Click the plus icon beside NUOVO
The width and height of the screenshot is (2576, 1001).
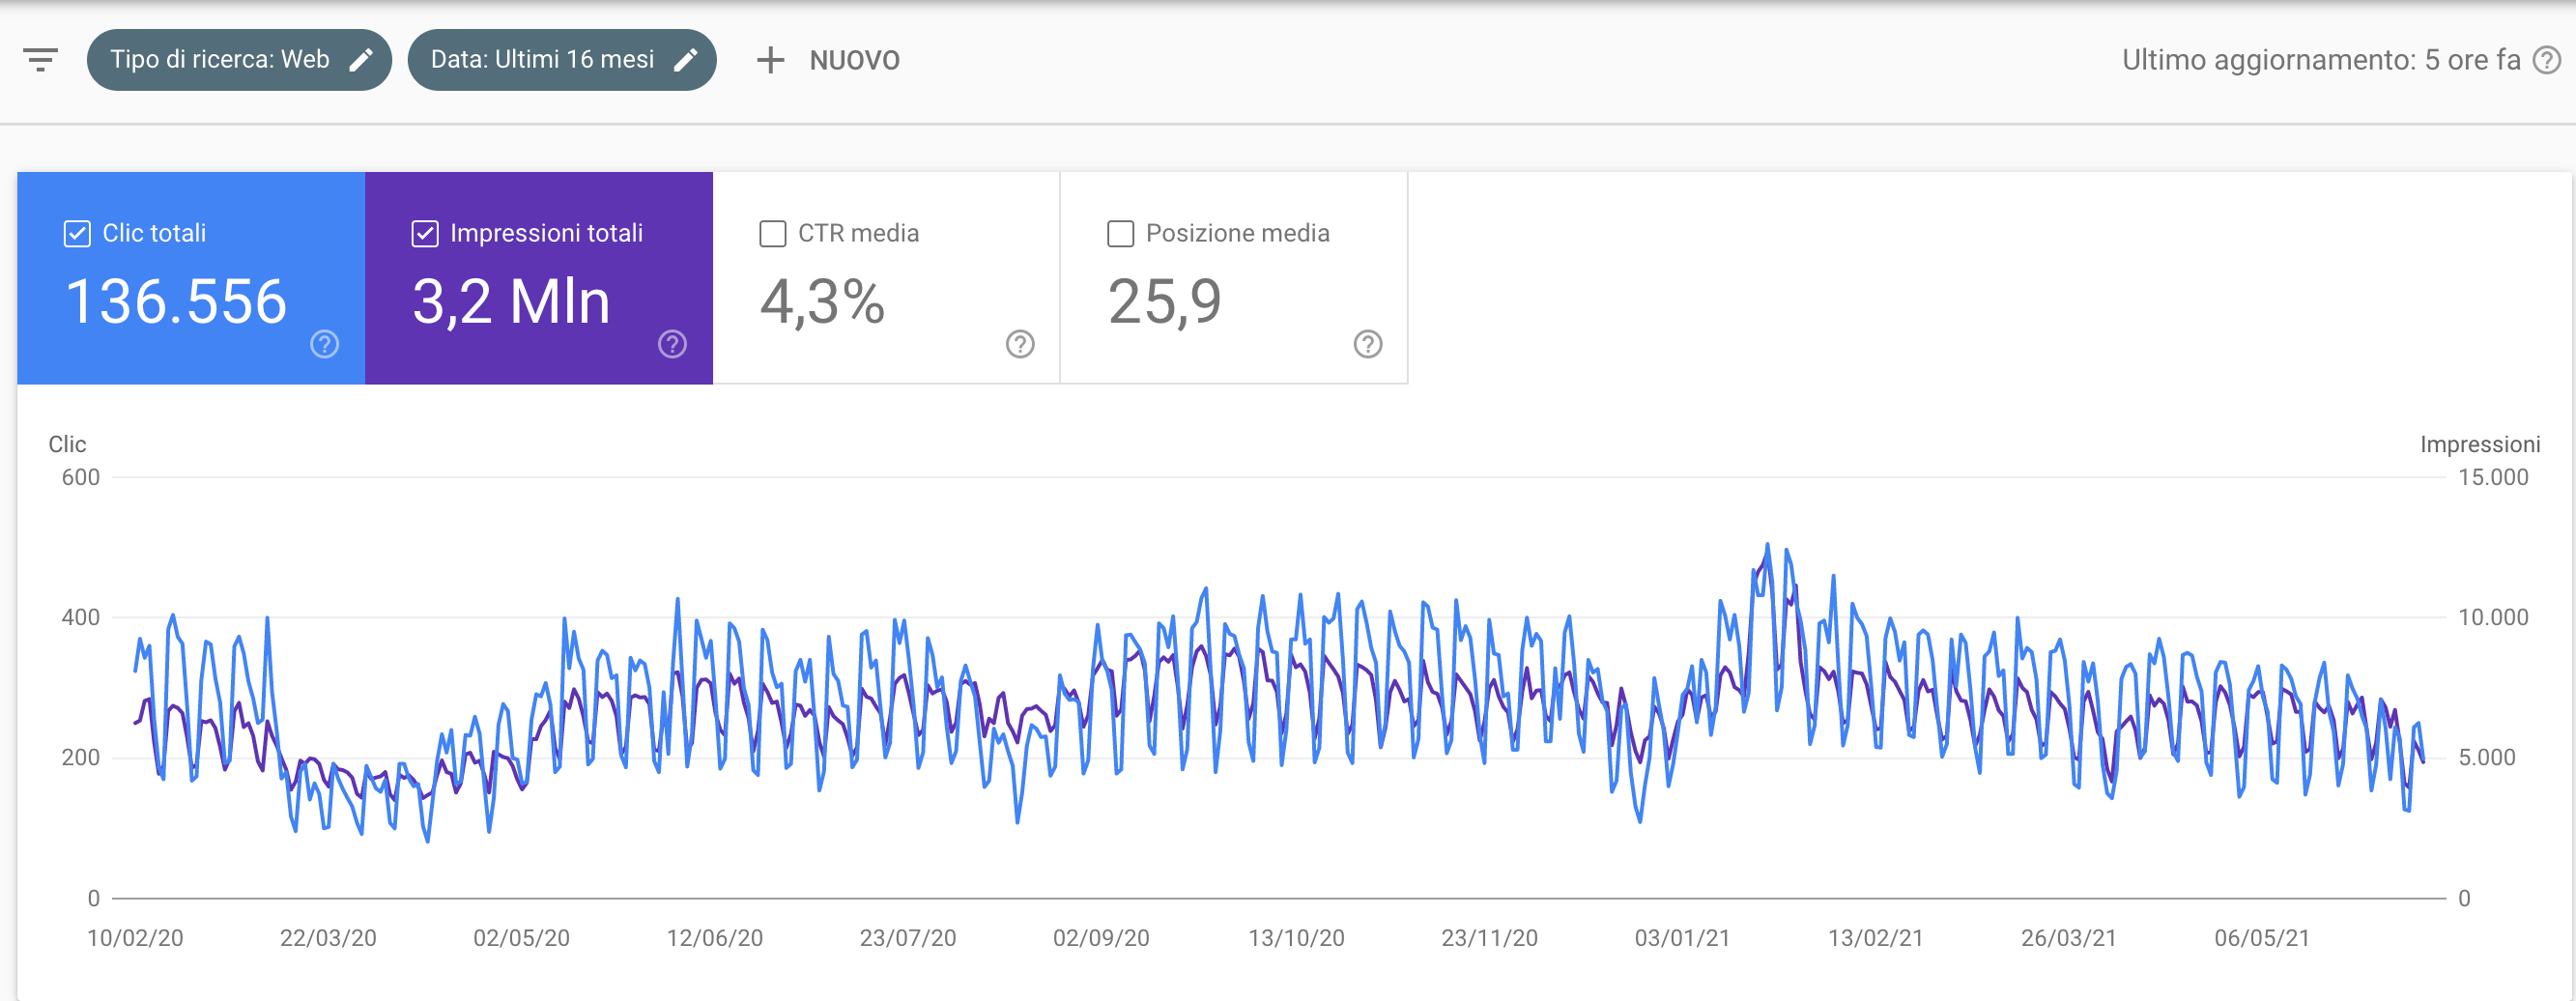[x=770, y=60]
